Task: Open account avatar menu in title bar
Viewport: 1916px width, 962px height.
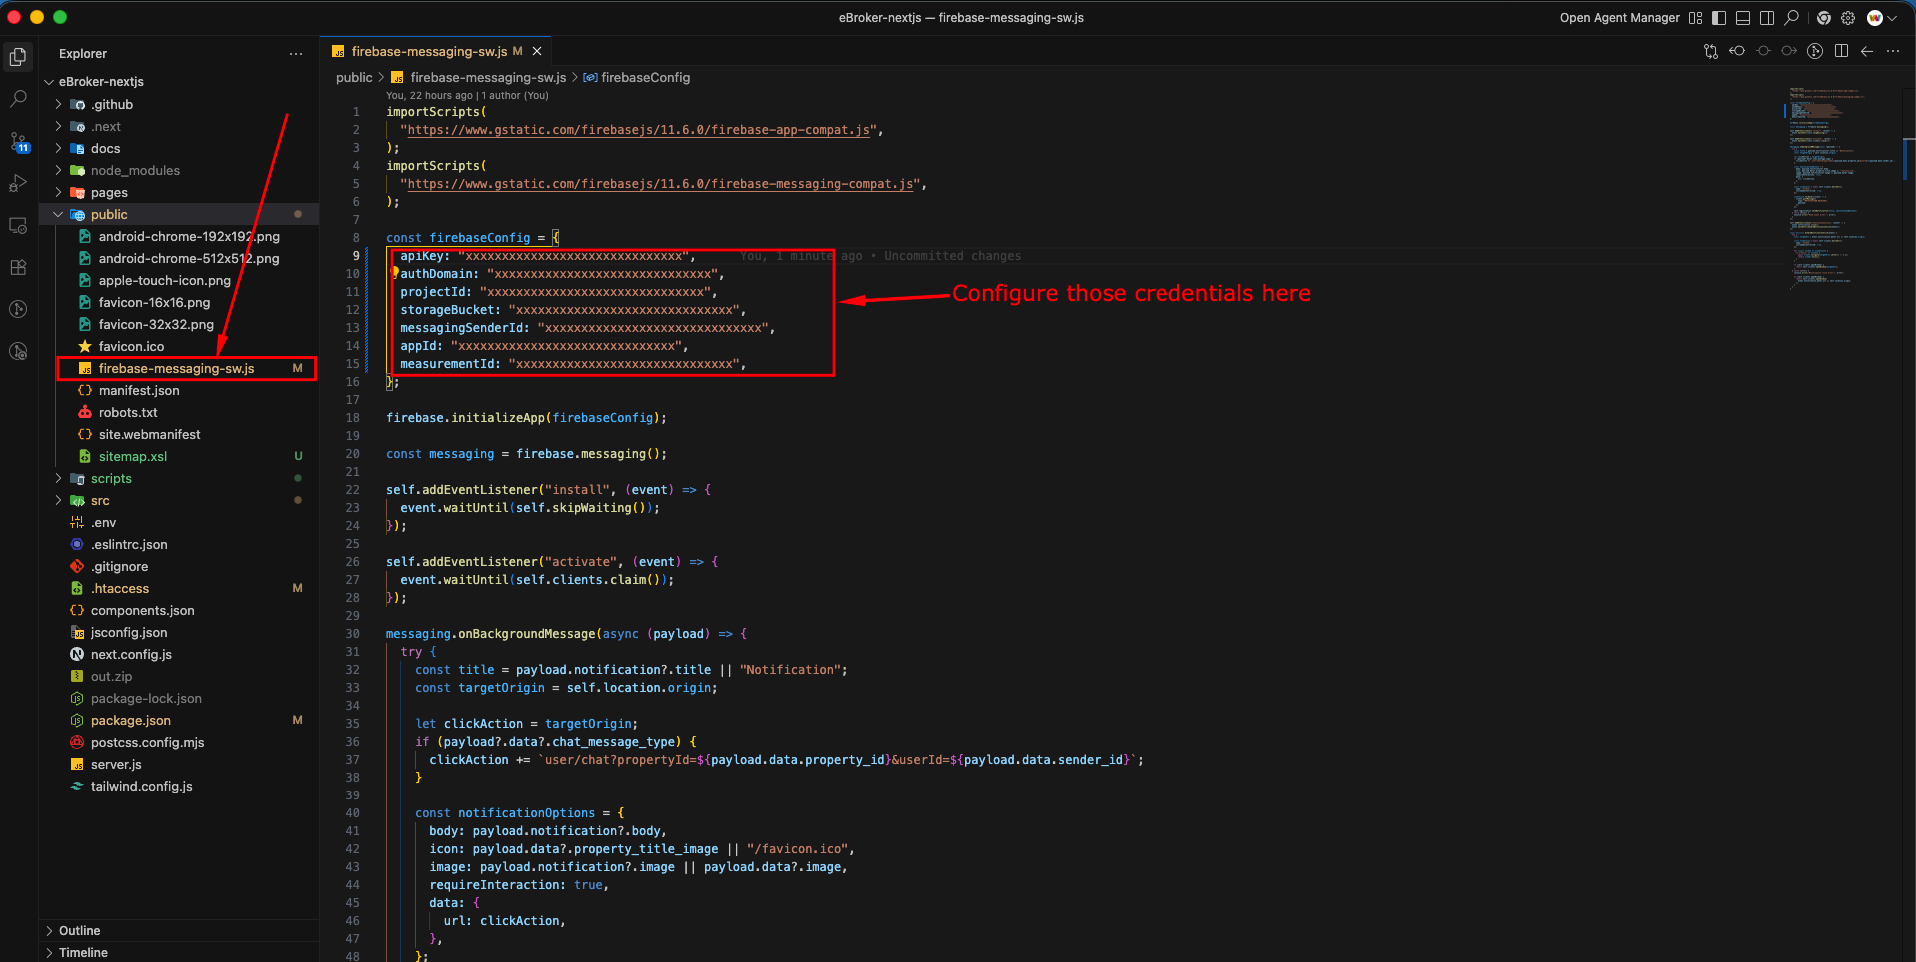Action: pos(1881,18)
